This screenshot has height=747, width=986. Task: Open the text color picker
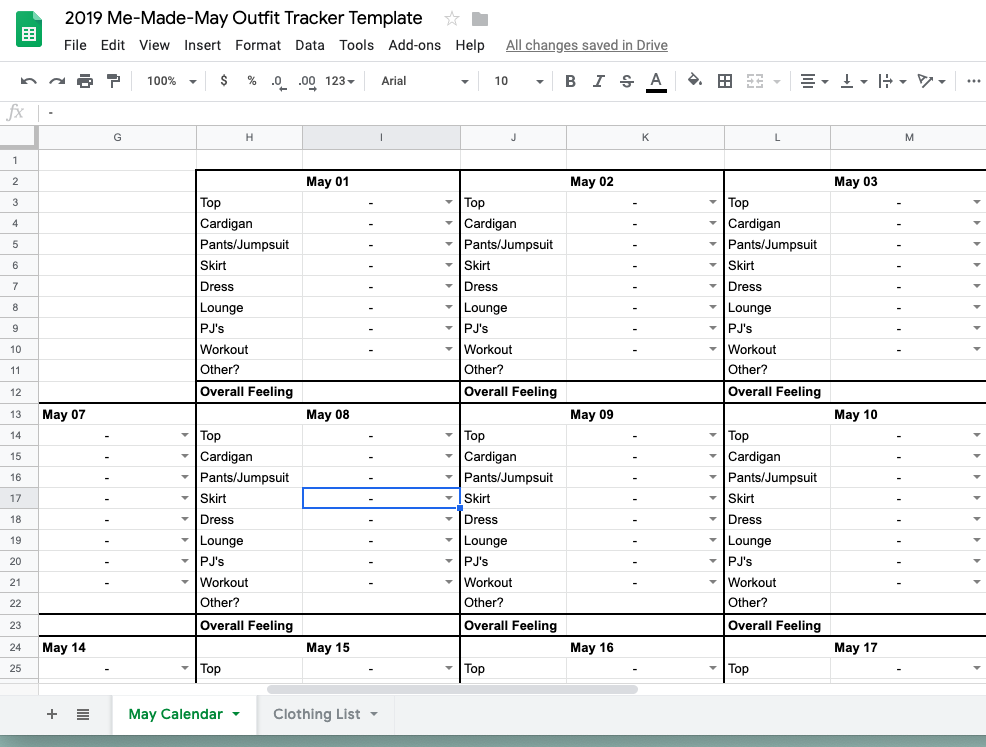(x=656, y=82)
